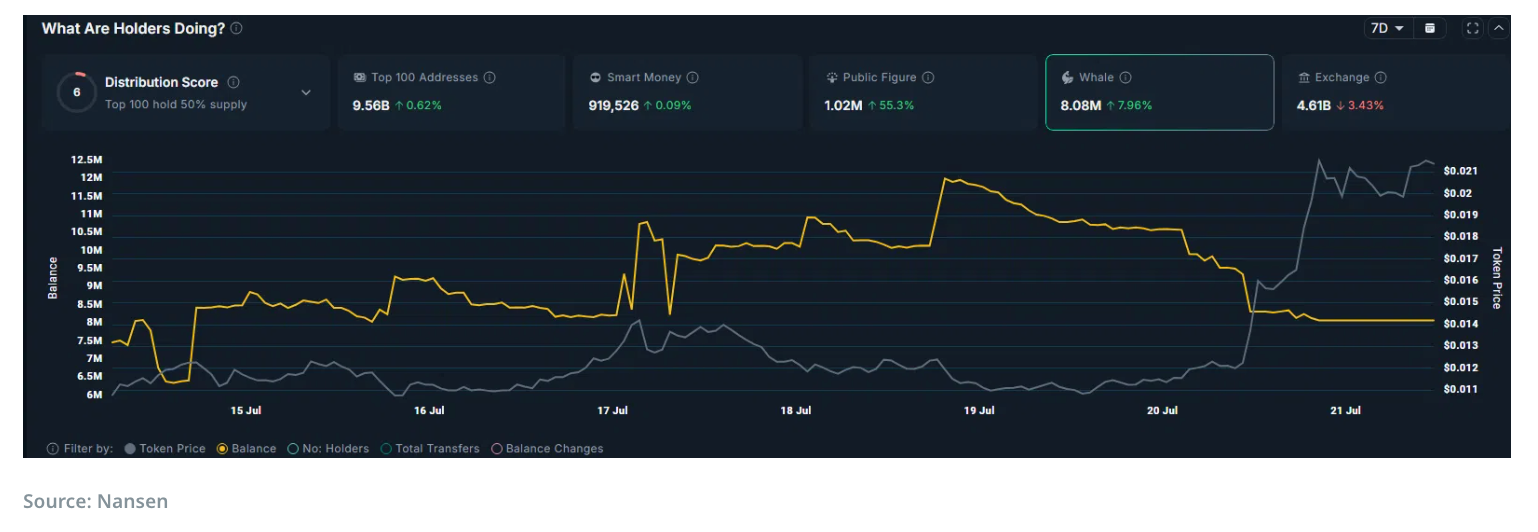Click the info icon beside Whale
The height and width of the screenshot is (532, 1538).
[x=1125, y=78]
